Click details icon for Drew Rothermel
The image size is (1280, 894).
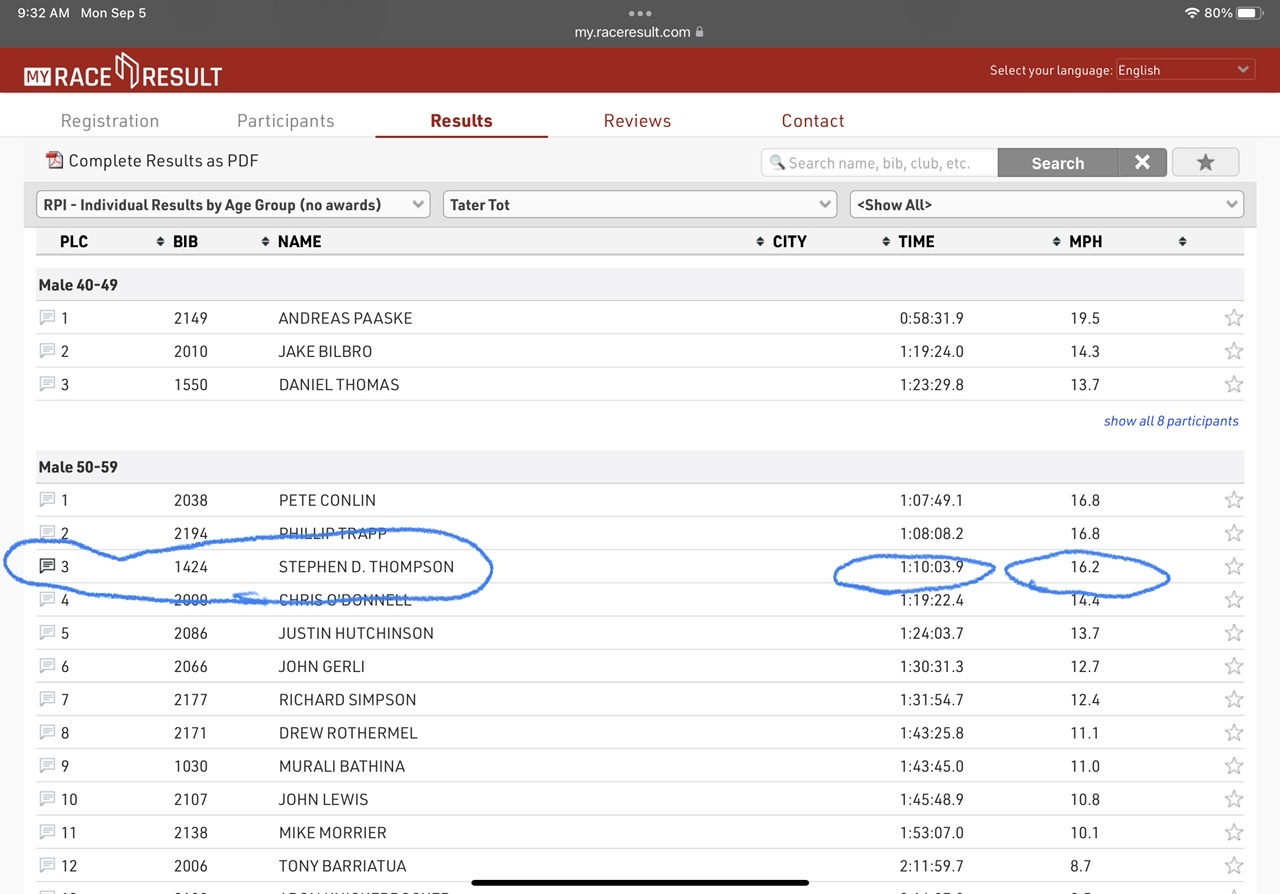[x=47, y=732]
